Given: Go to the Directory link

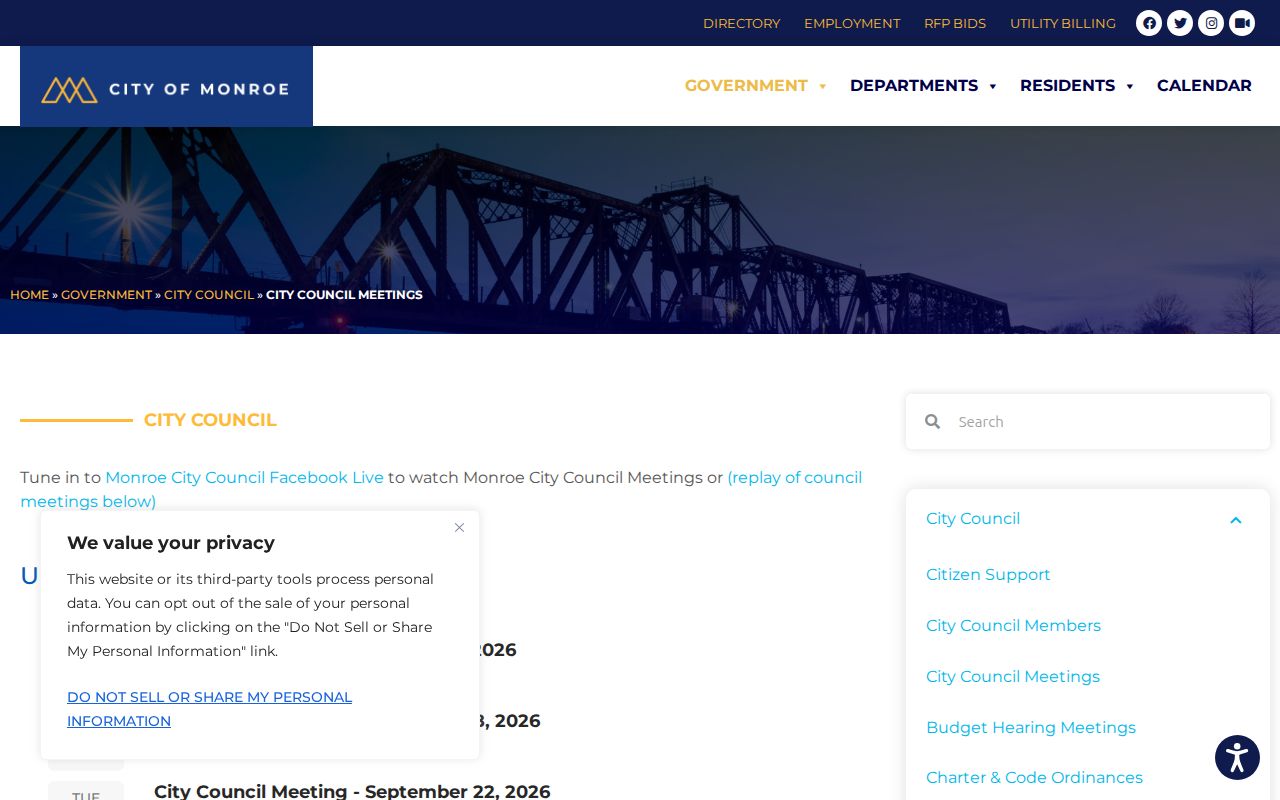Looking at the screenshot, I should 742,23.
